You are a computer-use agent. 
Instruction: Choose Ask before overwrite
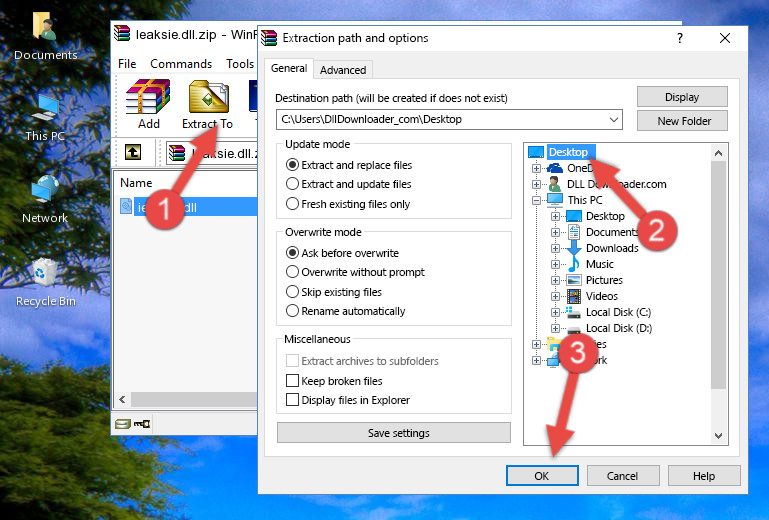pyautogui.click(x=342, y=253)
